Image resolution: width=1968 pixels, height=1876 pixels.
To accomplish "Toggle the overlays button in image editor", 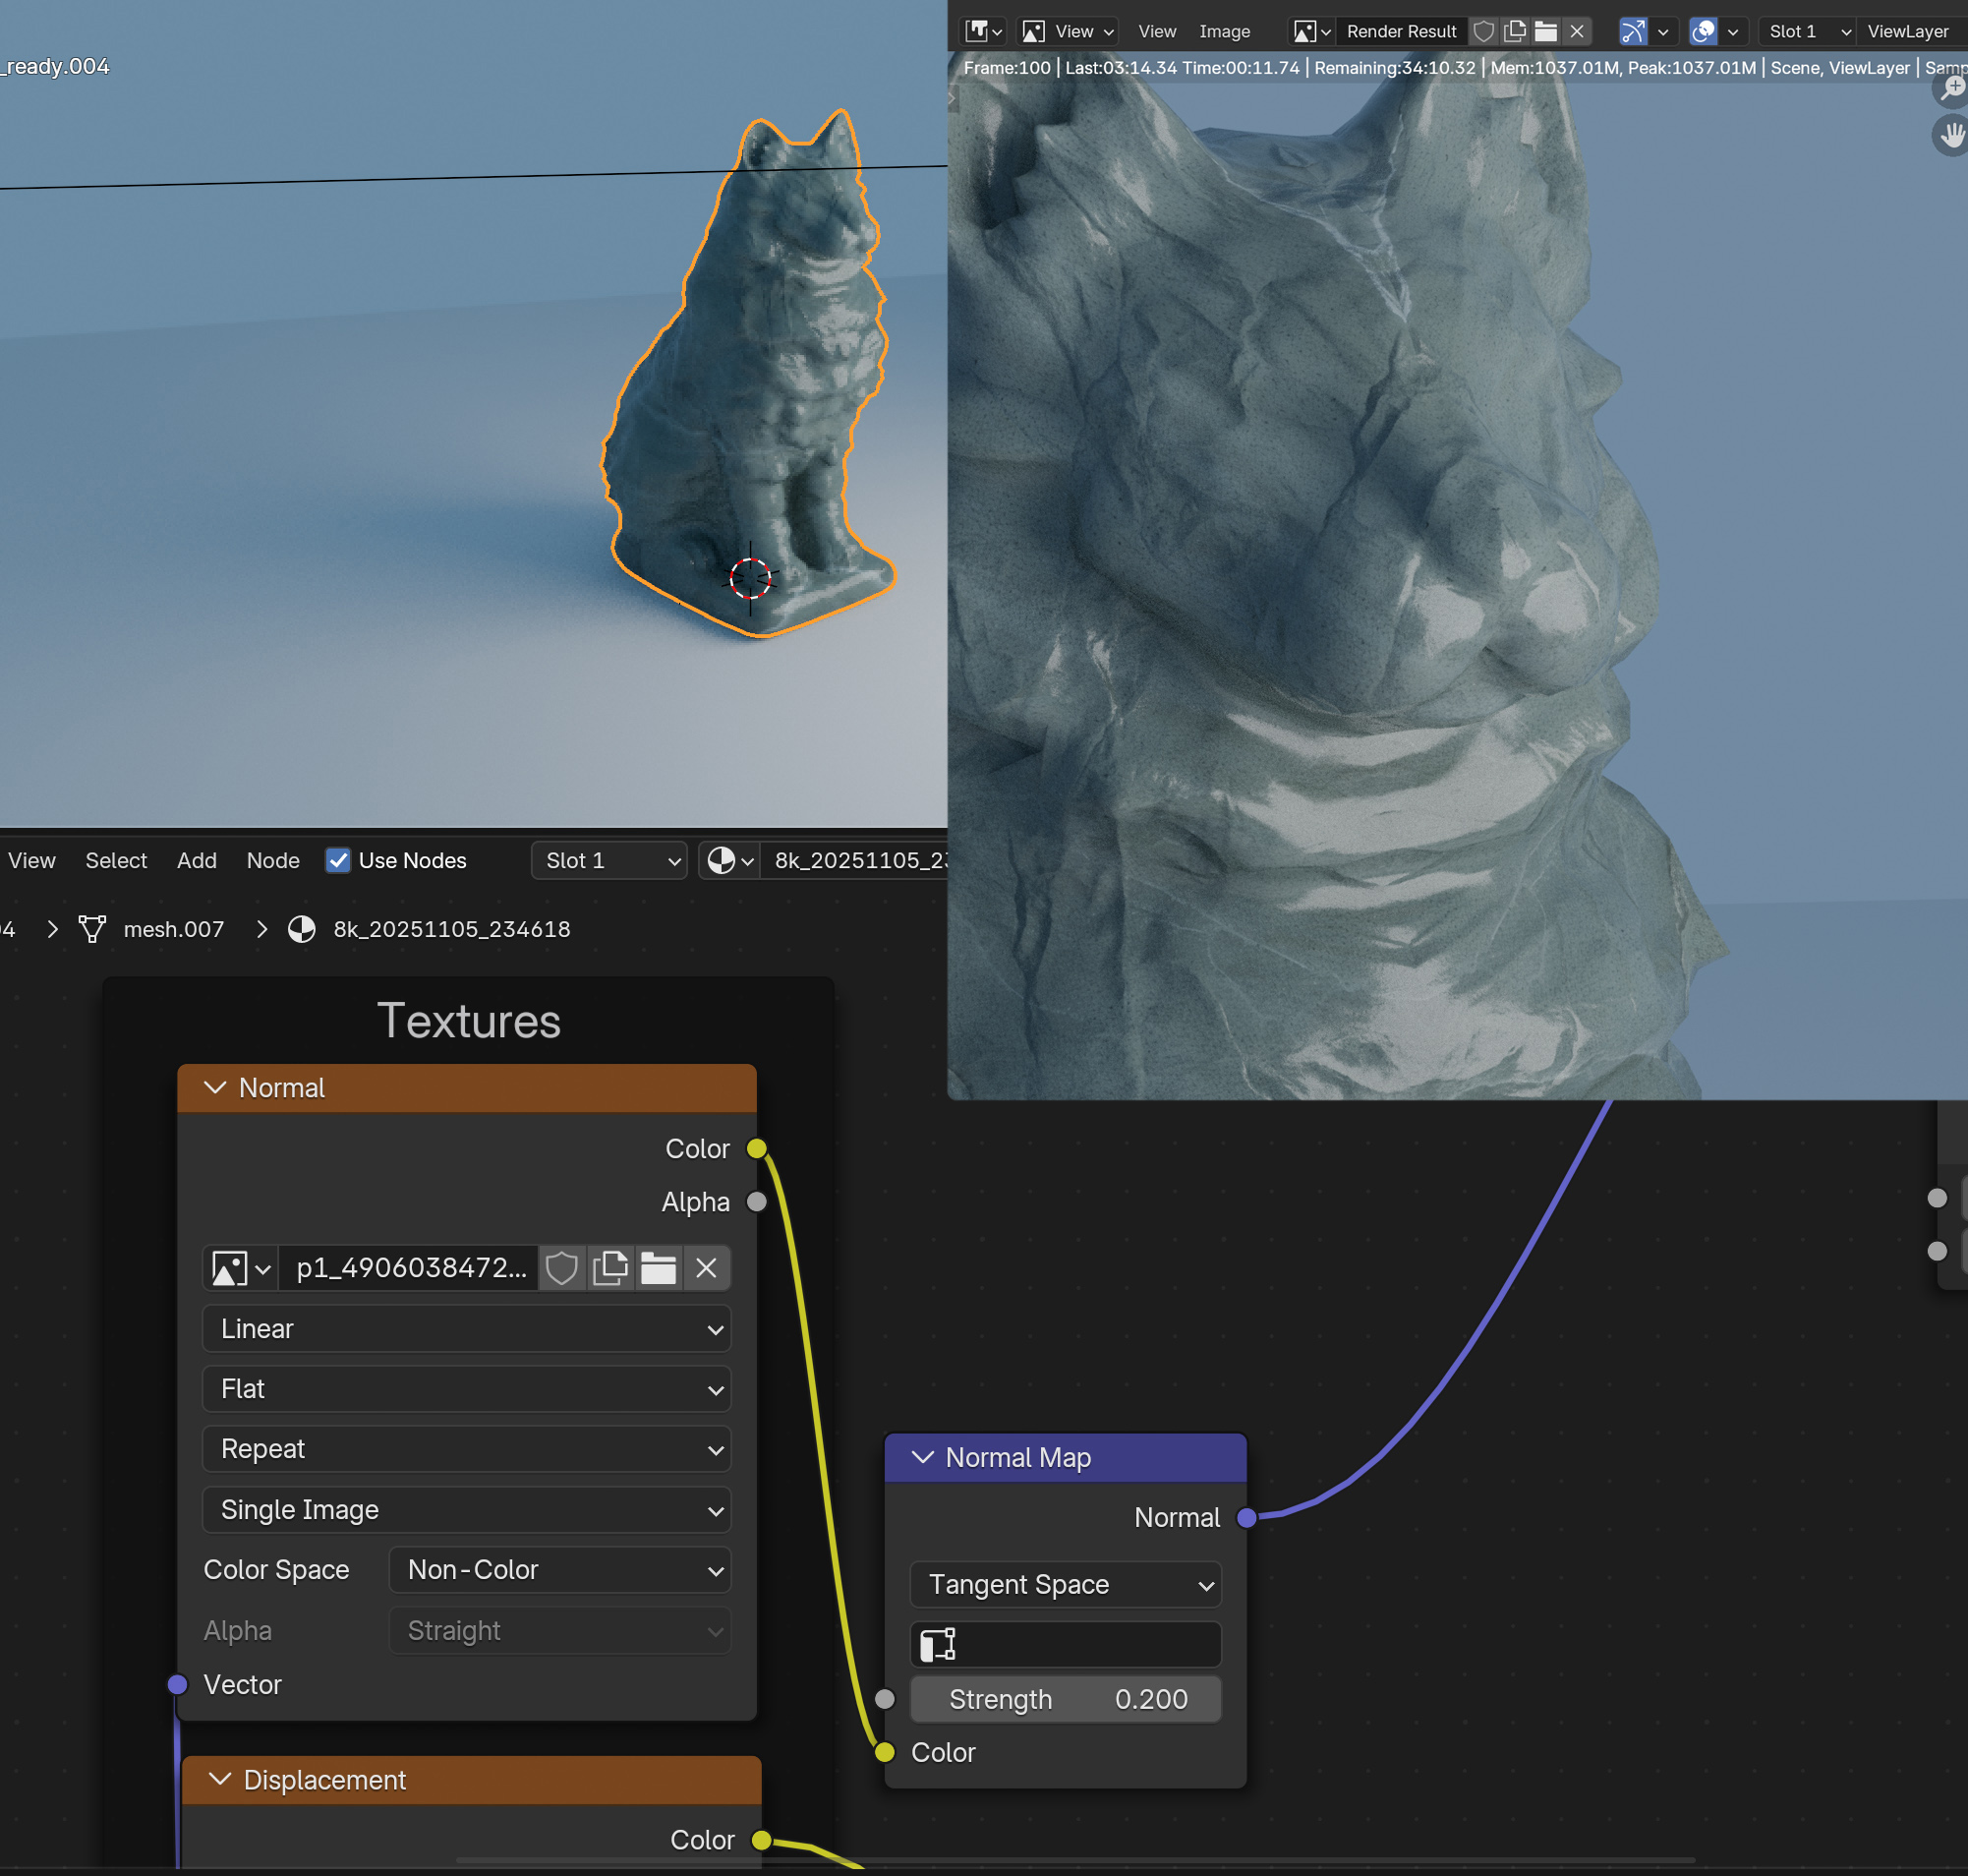I will [1703, 31].
